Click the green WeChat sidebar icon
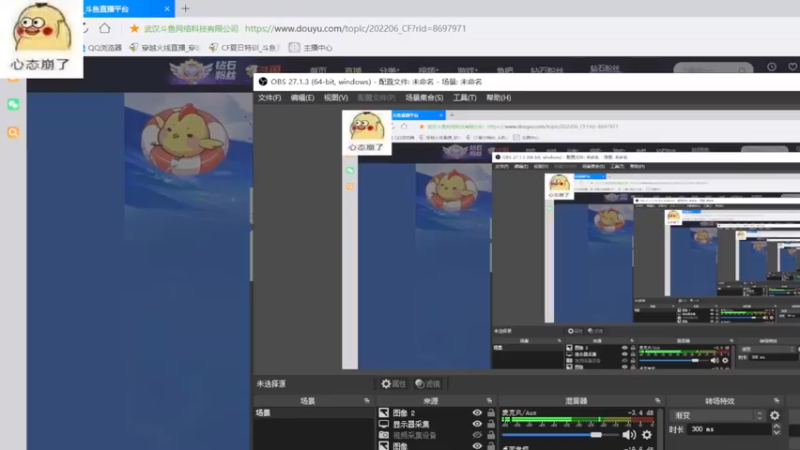The image size is (800, 450). (13, 104)
